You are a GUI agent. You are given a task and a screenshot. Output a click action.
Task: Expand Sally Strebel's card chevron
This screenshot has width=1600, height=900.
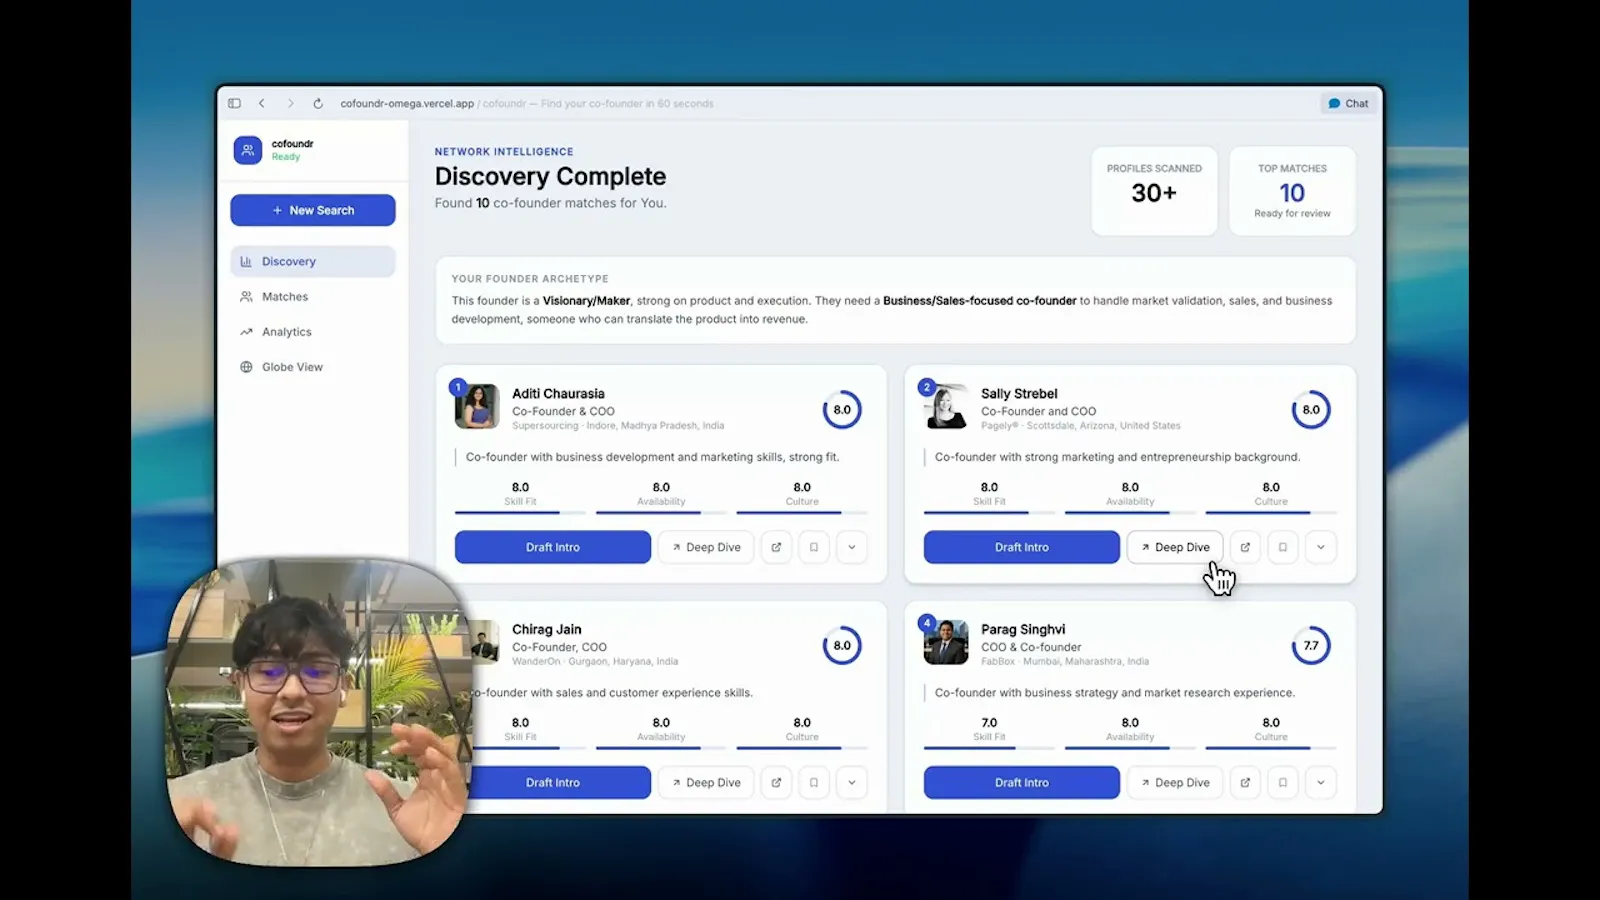click(x=1321, y=547)
